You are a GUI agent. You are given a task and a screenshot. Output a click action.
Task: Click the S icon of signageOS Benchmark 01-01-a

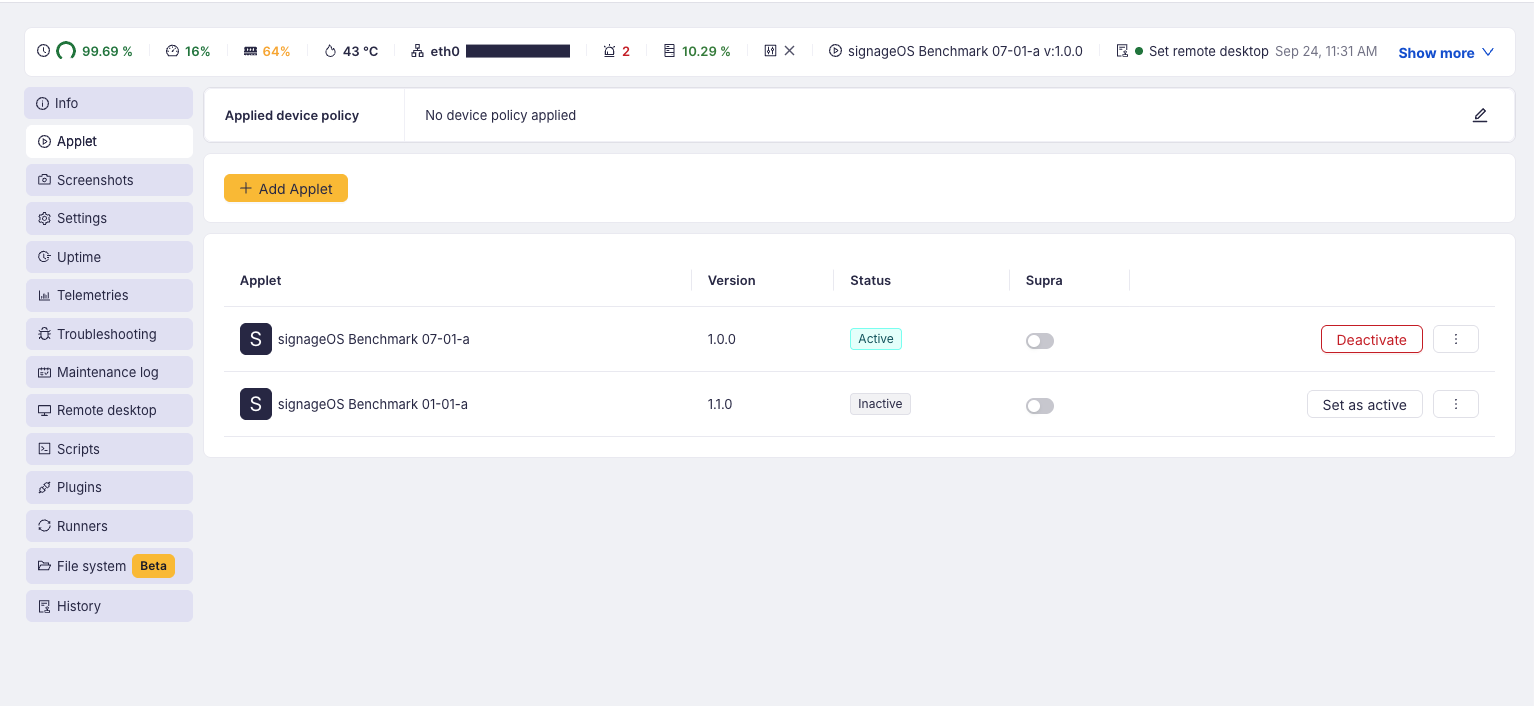[x=256, y=404]
